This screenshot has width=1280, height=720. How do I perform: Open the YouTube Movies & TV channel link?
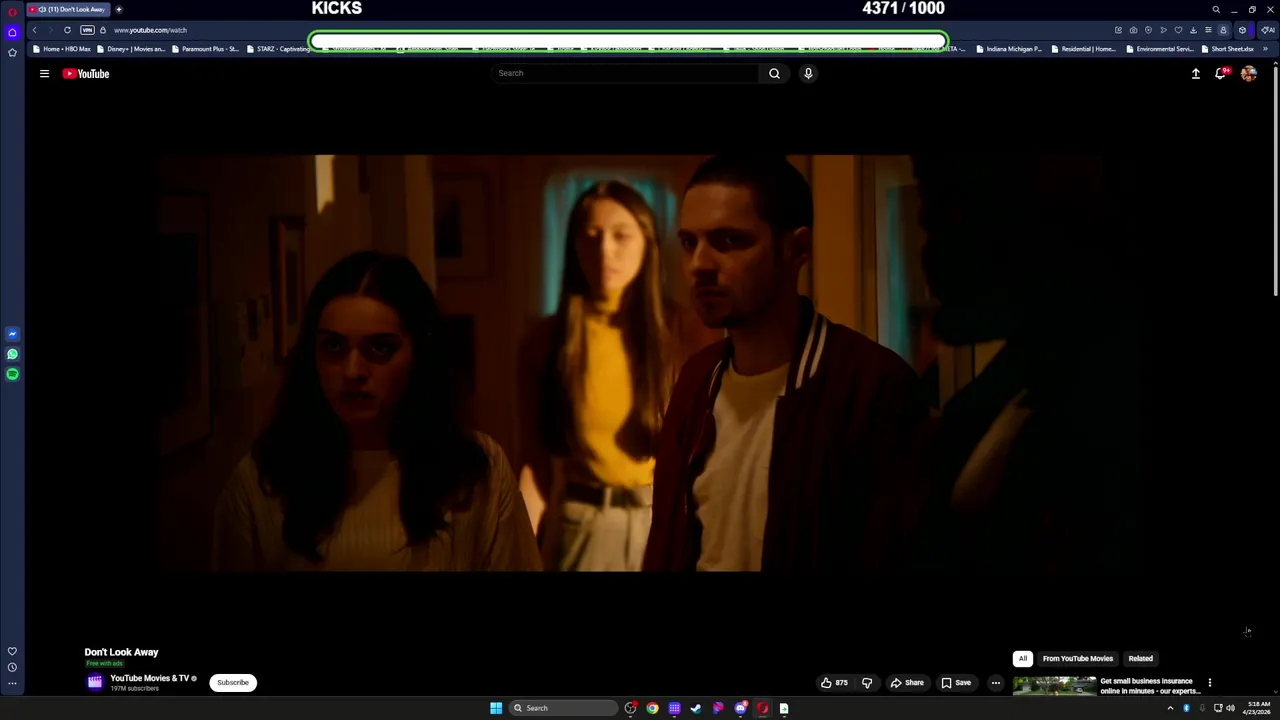pyautogui.click(x=149, y=678)
